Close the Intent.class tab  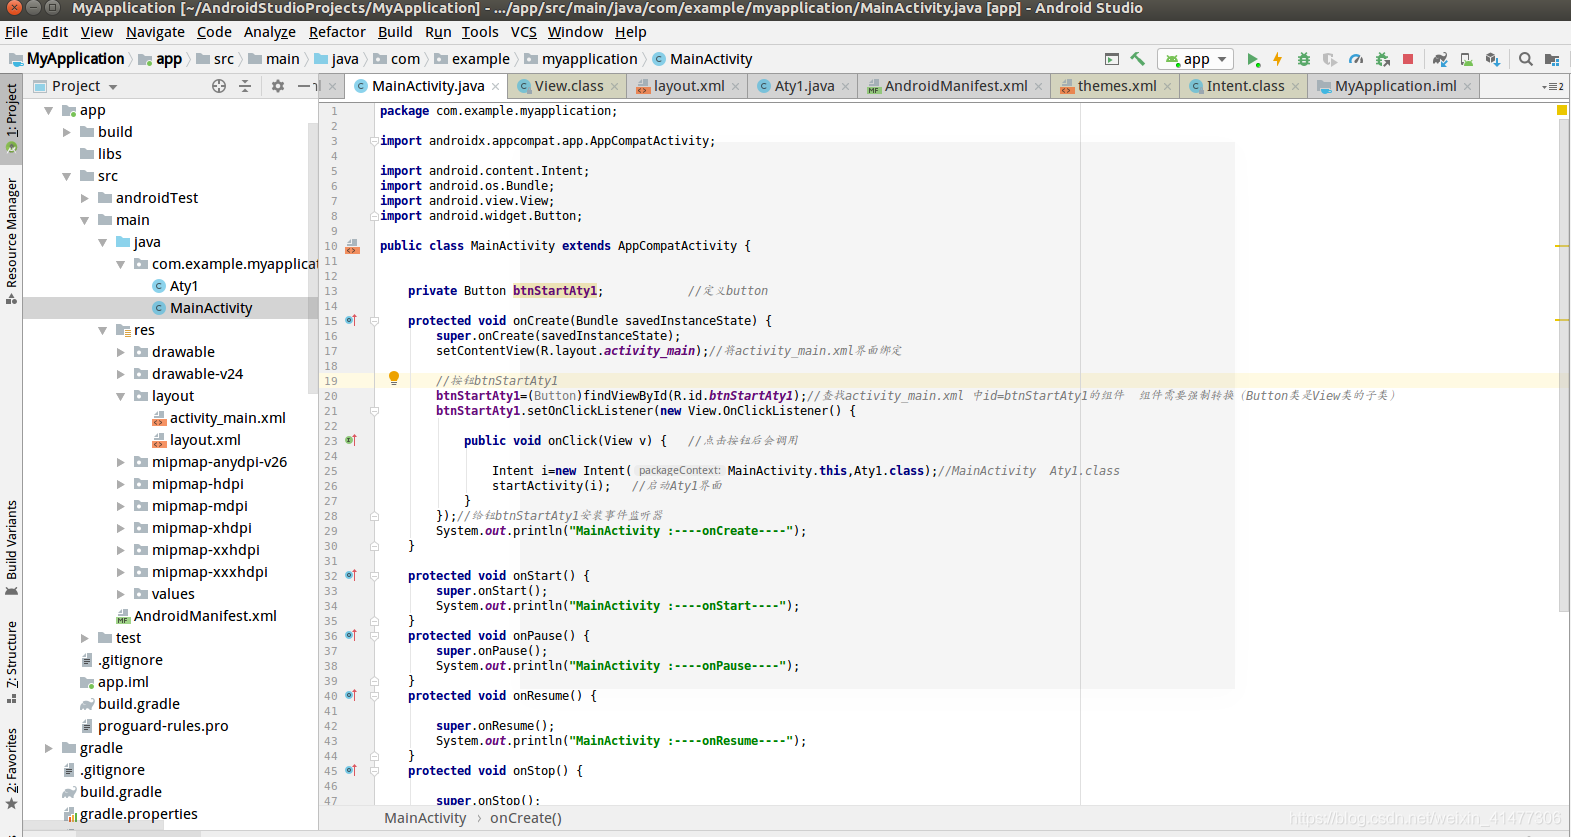(x=1296, y=87)
